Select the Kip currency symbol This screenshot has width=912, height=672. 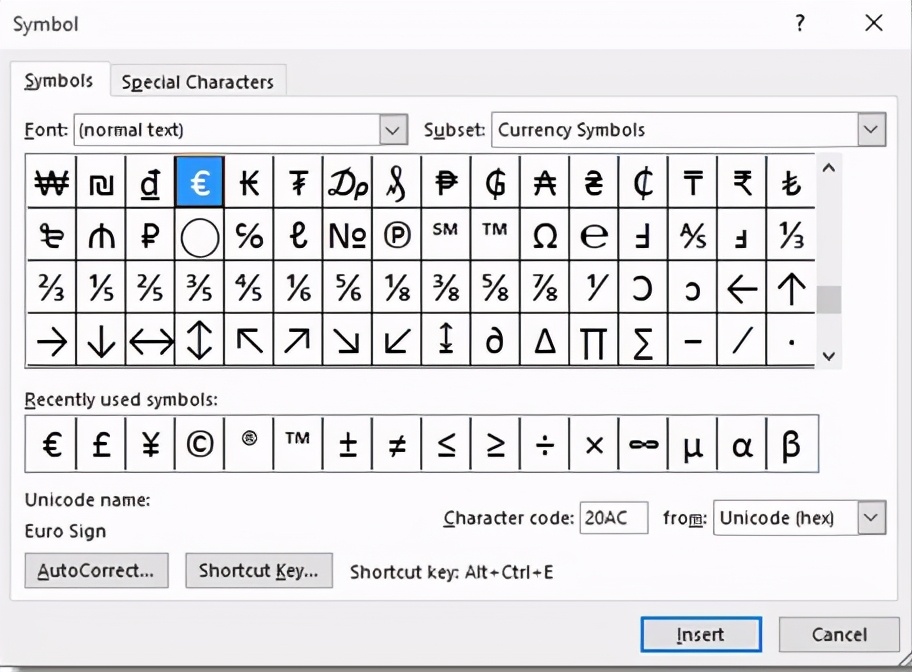(x=248, y=182)
